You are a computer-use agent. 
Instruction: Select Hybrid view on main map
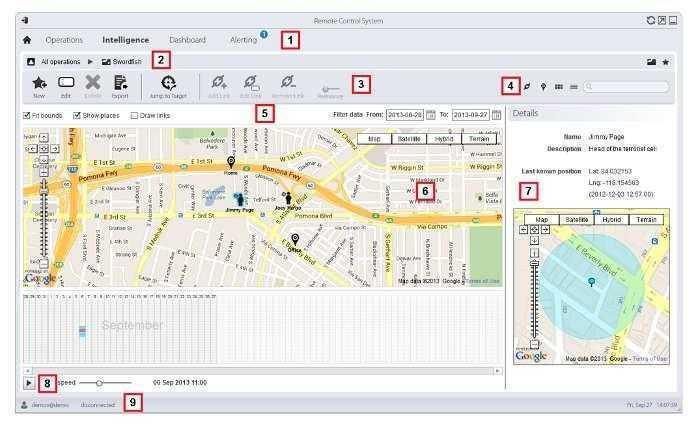(x=444, y=139)
